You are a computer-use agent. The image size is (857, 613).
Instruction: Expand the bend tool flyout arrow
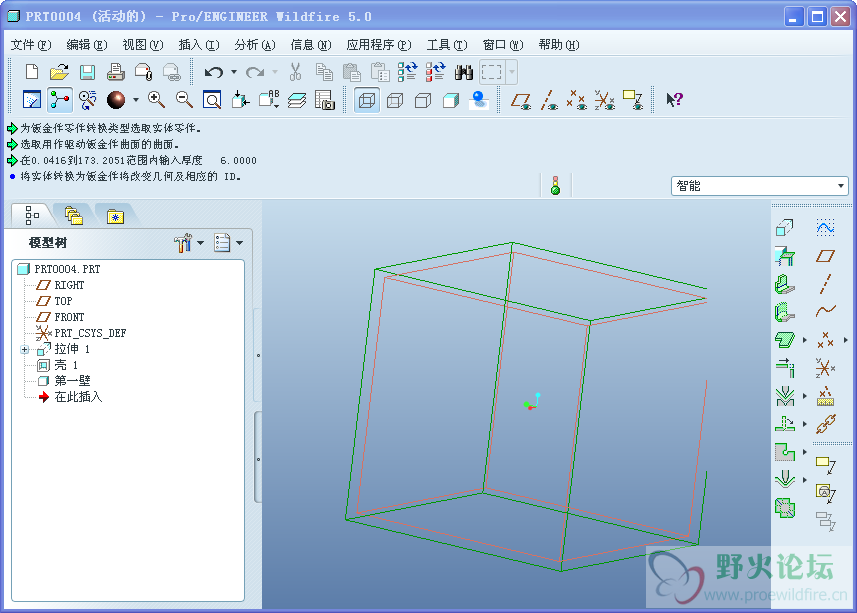[805, 396]
